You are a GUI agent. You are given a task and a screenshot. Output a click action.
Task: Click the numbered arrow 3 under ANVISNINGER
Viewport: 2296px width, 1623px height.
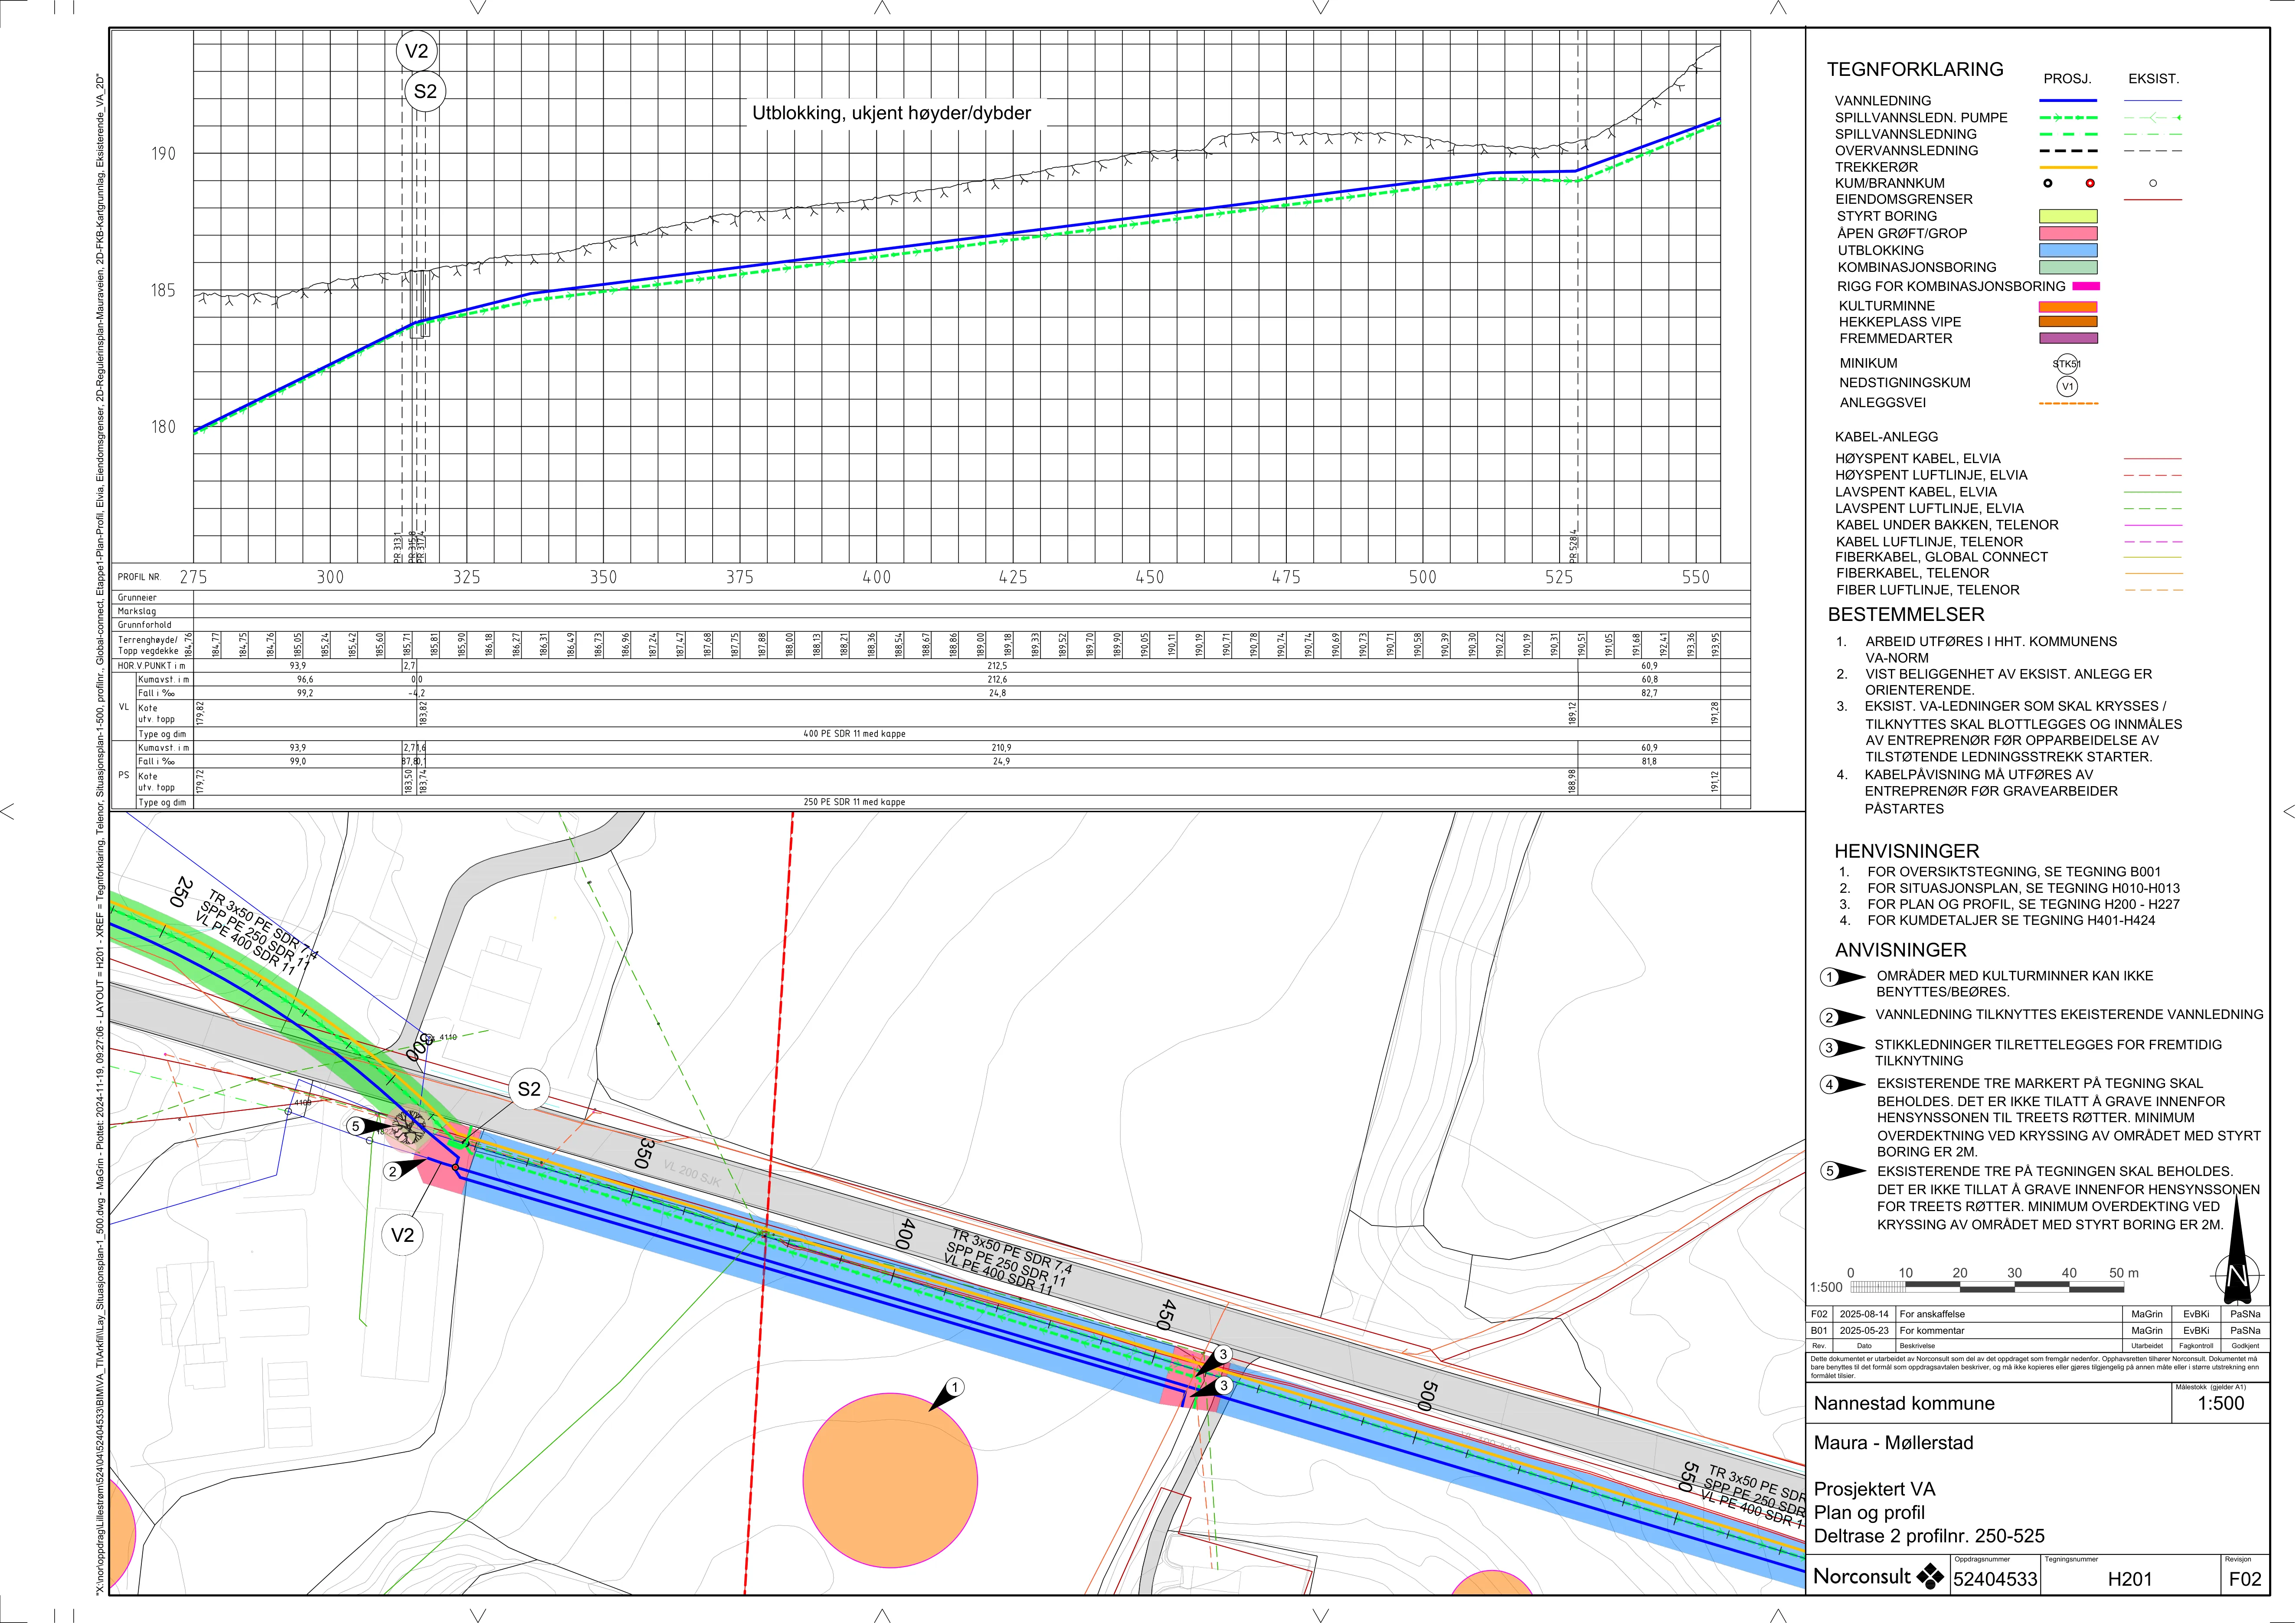[x=1842, y=1048]
